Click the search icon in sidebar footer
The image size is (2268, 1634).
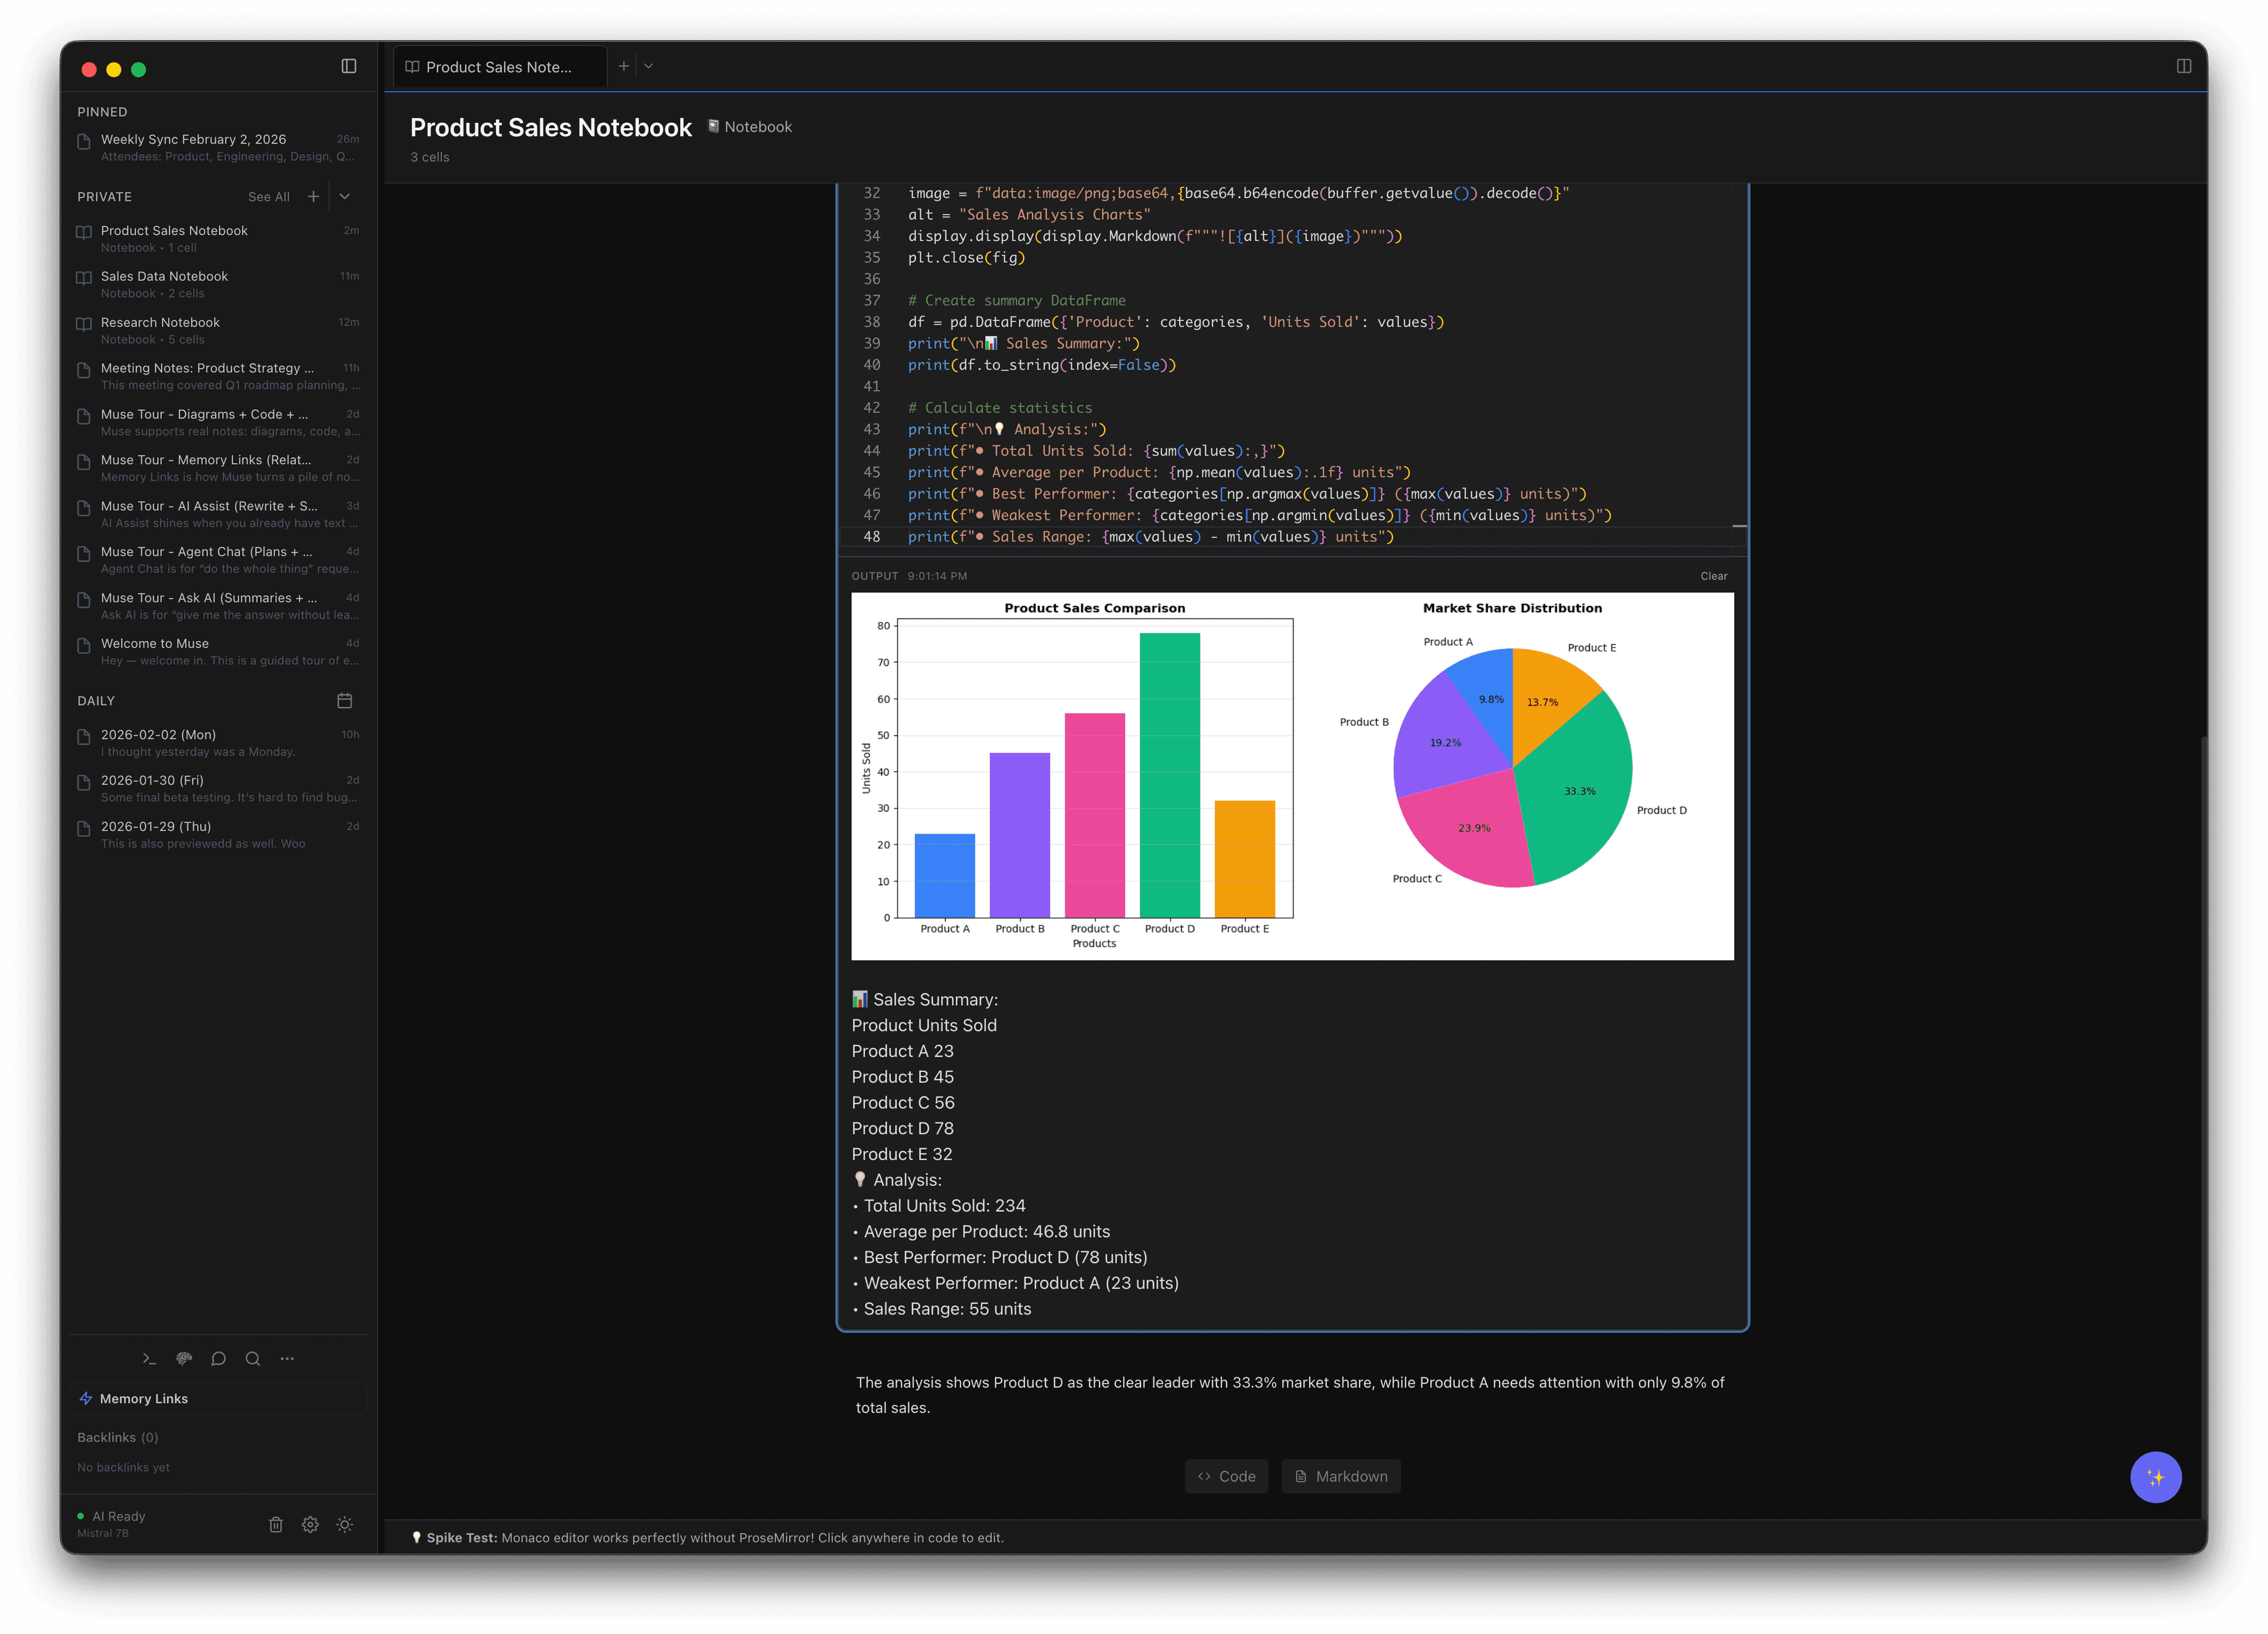tap(253, 1359)
